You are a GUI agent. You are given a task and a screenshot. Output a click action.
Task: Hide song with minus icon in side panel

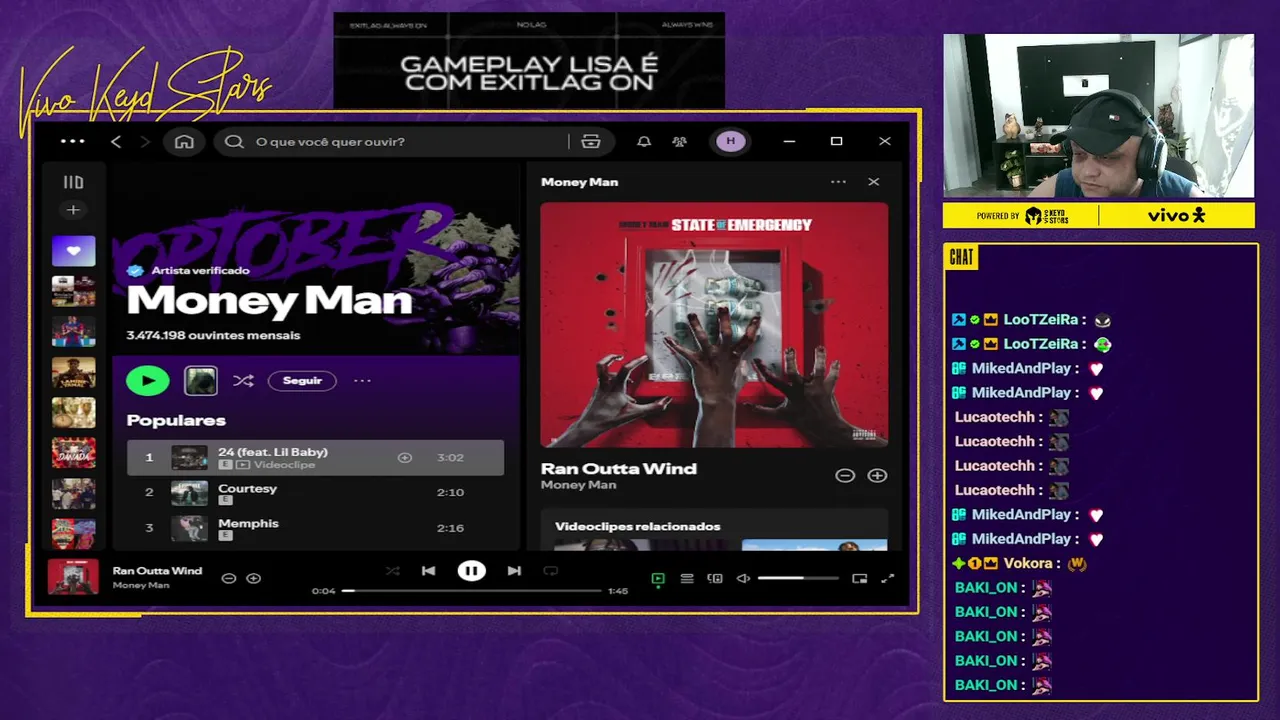845,476
